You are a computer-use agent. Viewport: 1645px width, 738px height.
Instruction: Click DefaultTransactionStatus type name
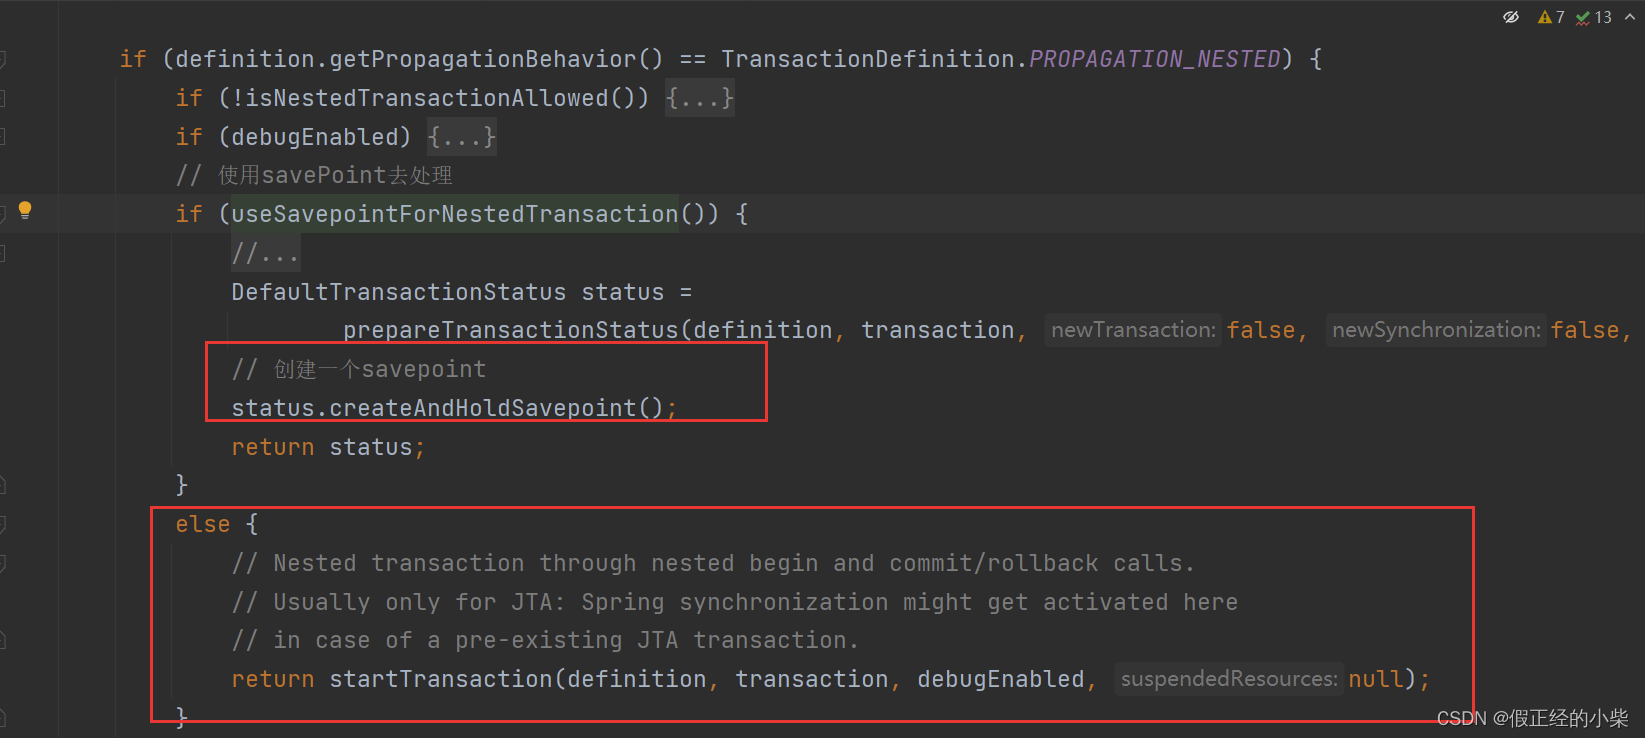(x=399, y=292)
